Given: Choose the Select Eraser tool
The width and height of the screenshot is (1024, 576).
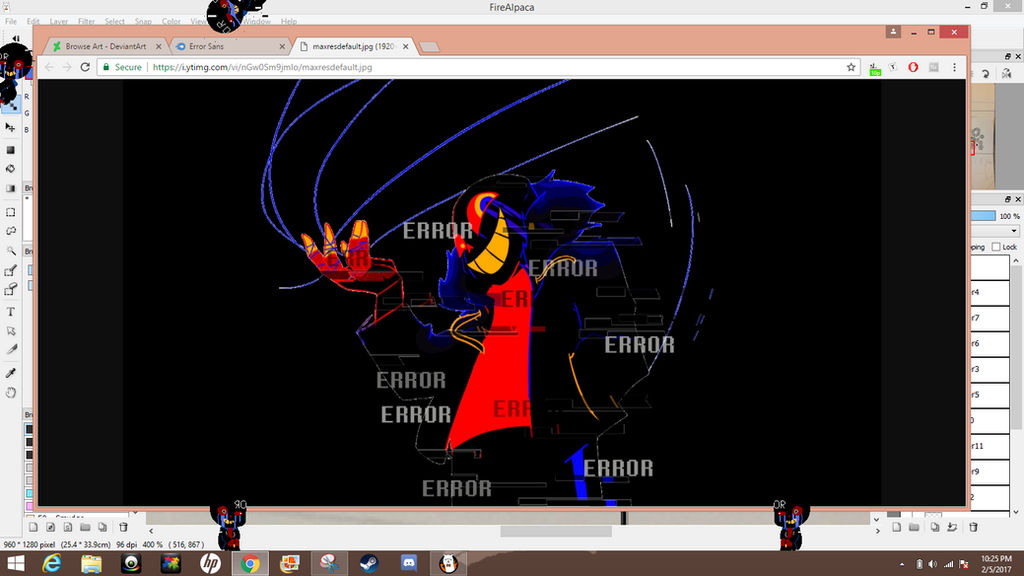Looking at the screenshot, I should coord(10,289).
